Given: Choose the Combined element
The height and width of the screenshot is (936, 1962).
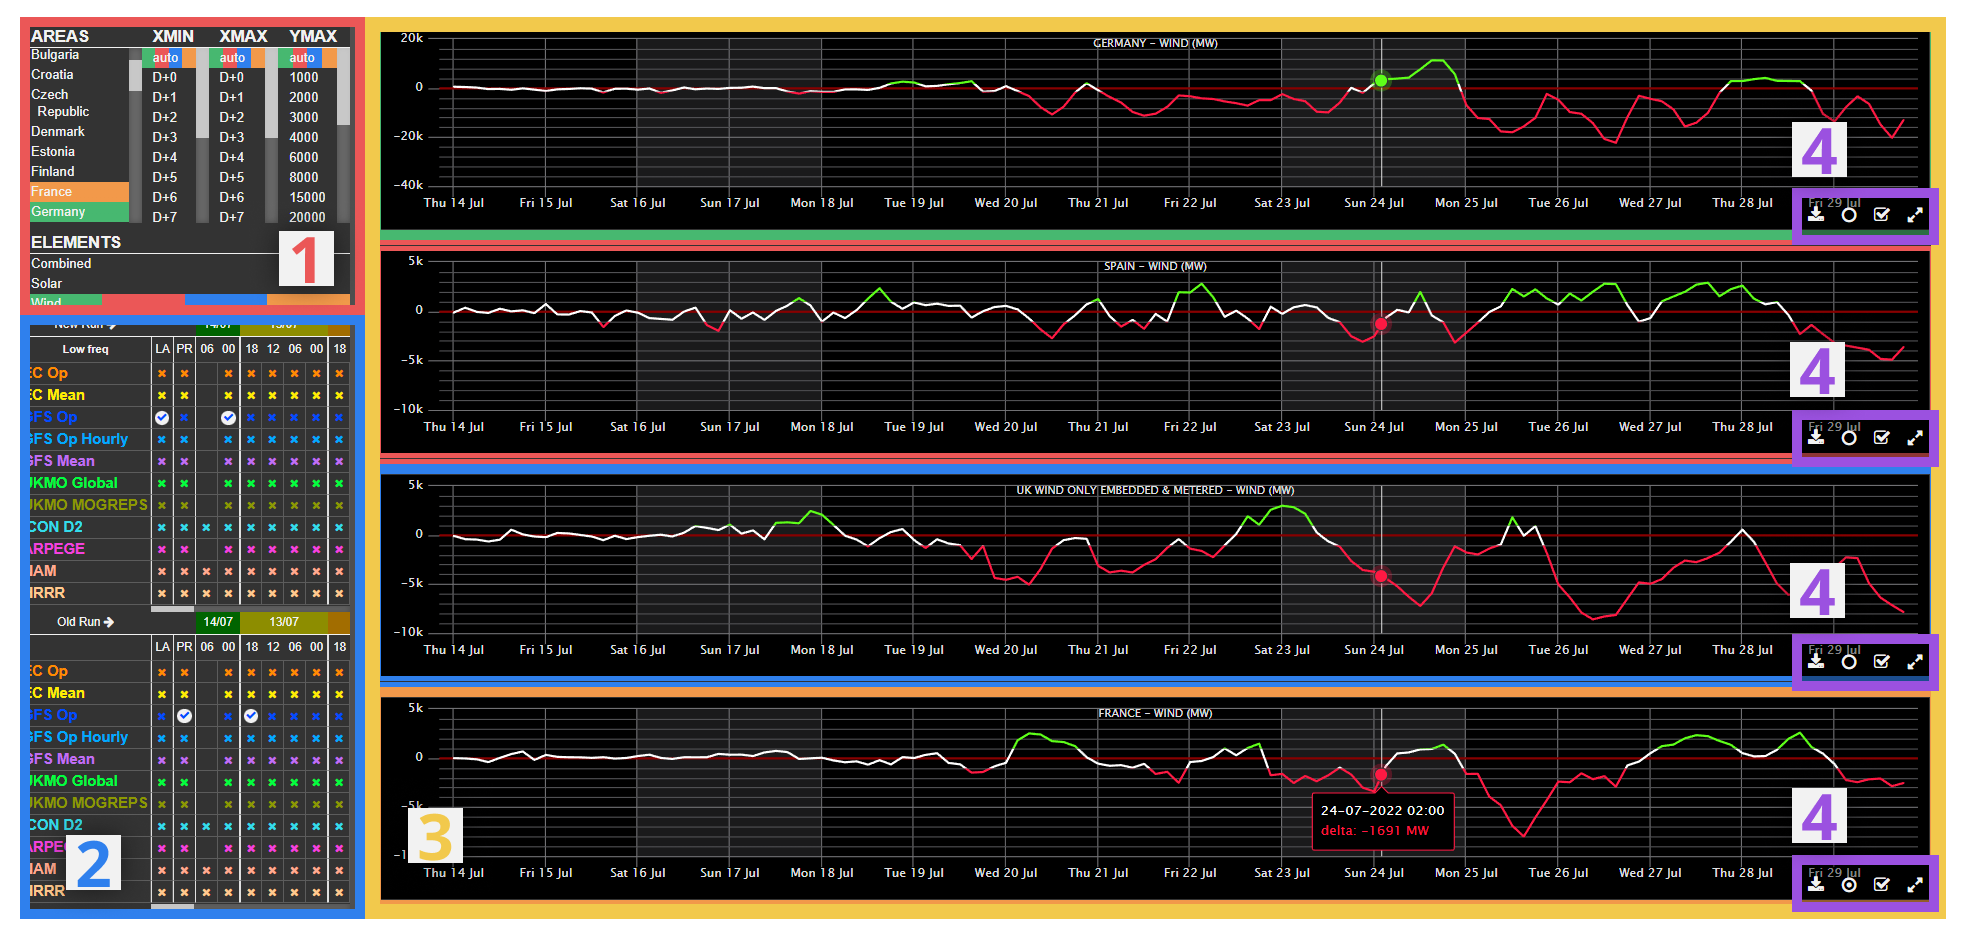Looking at the screenshot, I should click(x=61, y=263).
